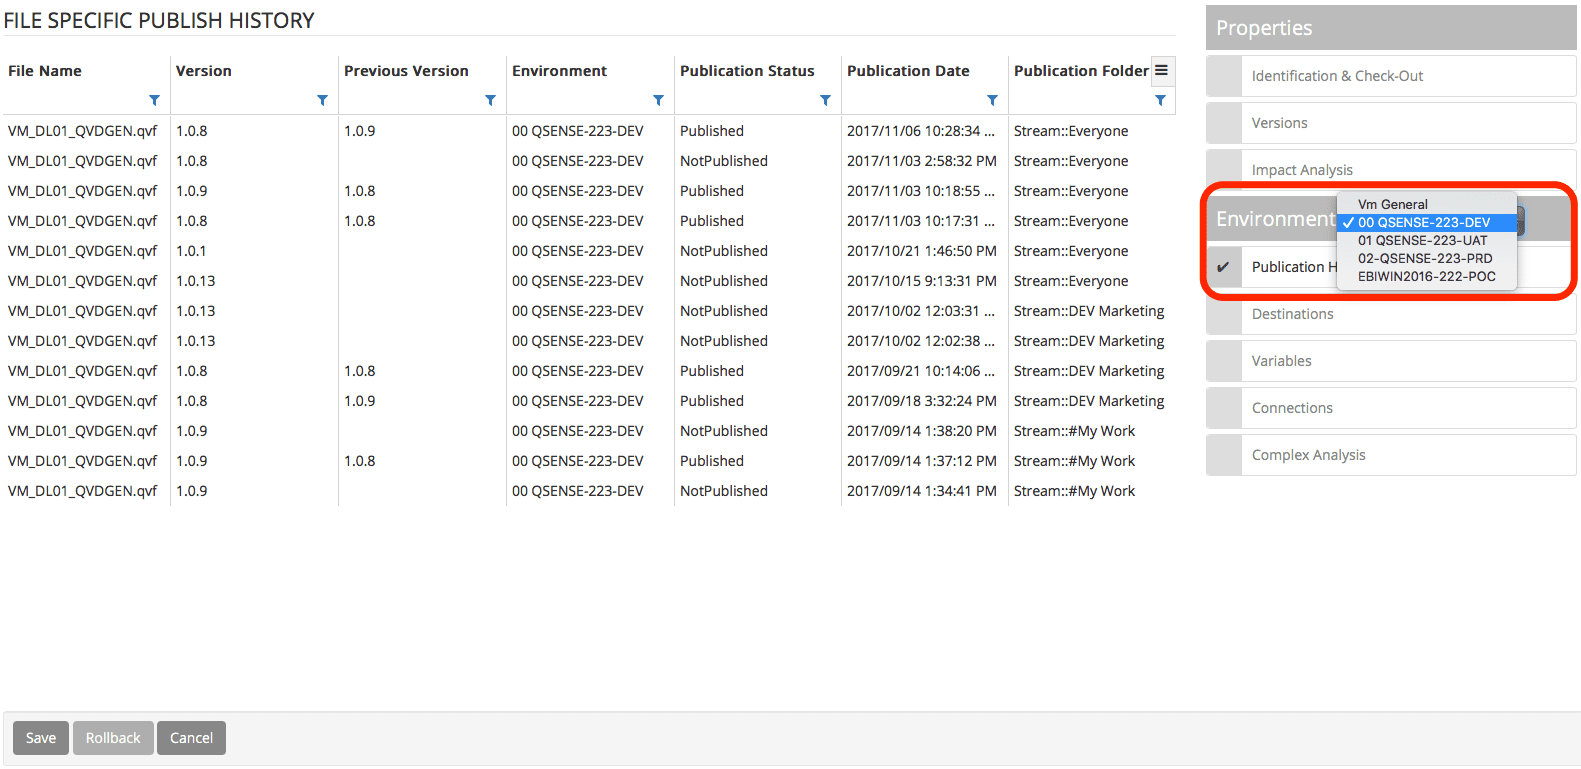Image resolution: width=1581 pixels, height=769 pixels.
Task: Select the Vm General option
Action: tap(1392, 204)
